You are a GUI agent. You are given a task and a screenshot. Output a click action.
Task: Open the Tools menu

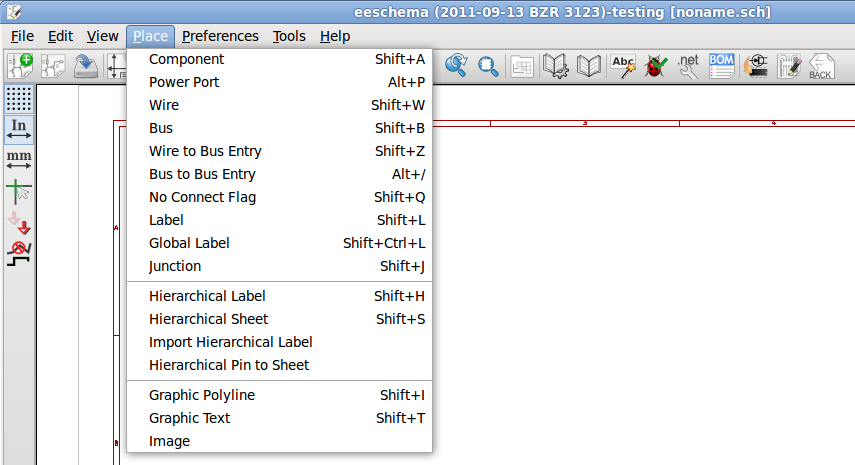click(x=289, y=36)
